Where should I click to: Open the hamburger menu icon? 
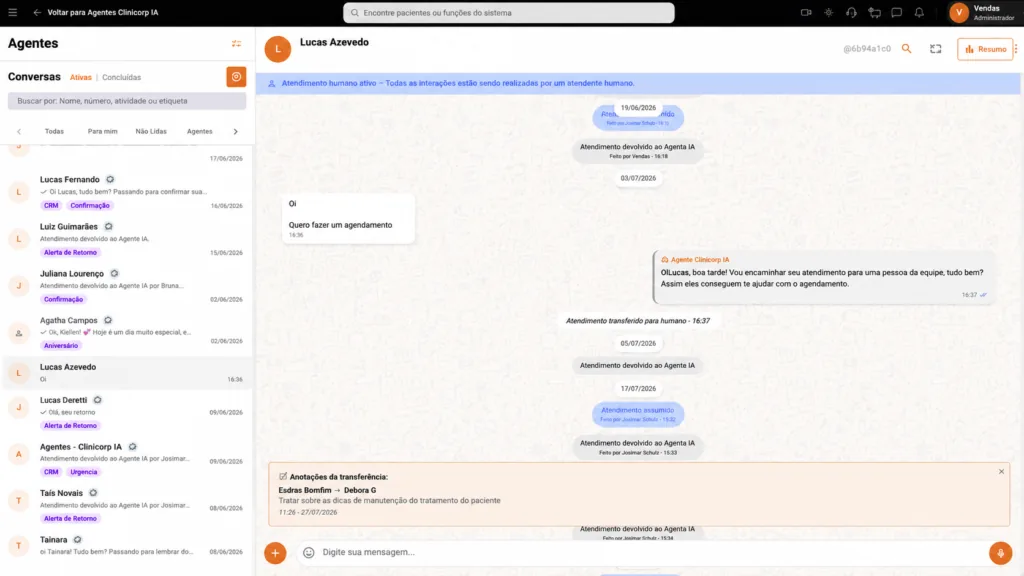tap(12, 12)
